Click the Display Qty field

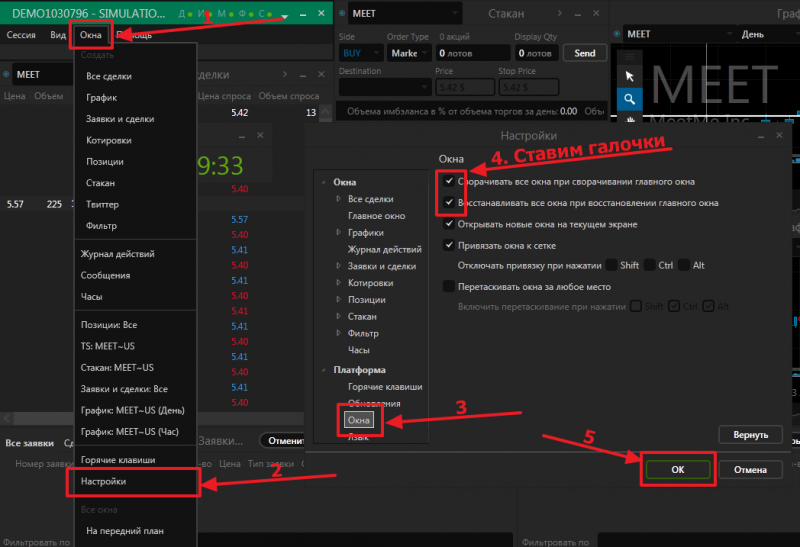537,53
